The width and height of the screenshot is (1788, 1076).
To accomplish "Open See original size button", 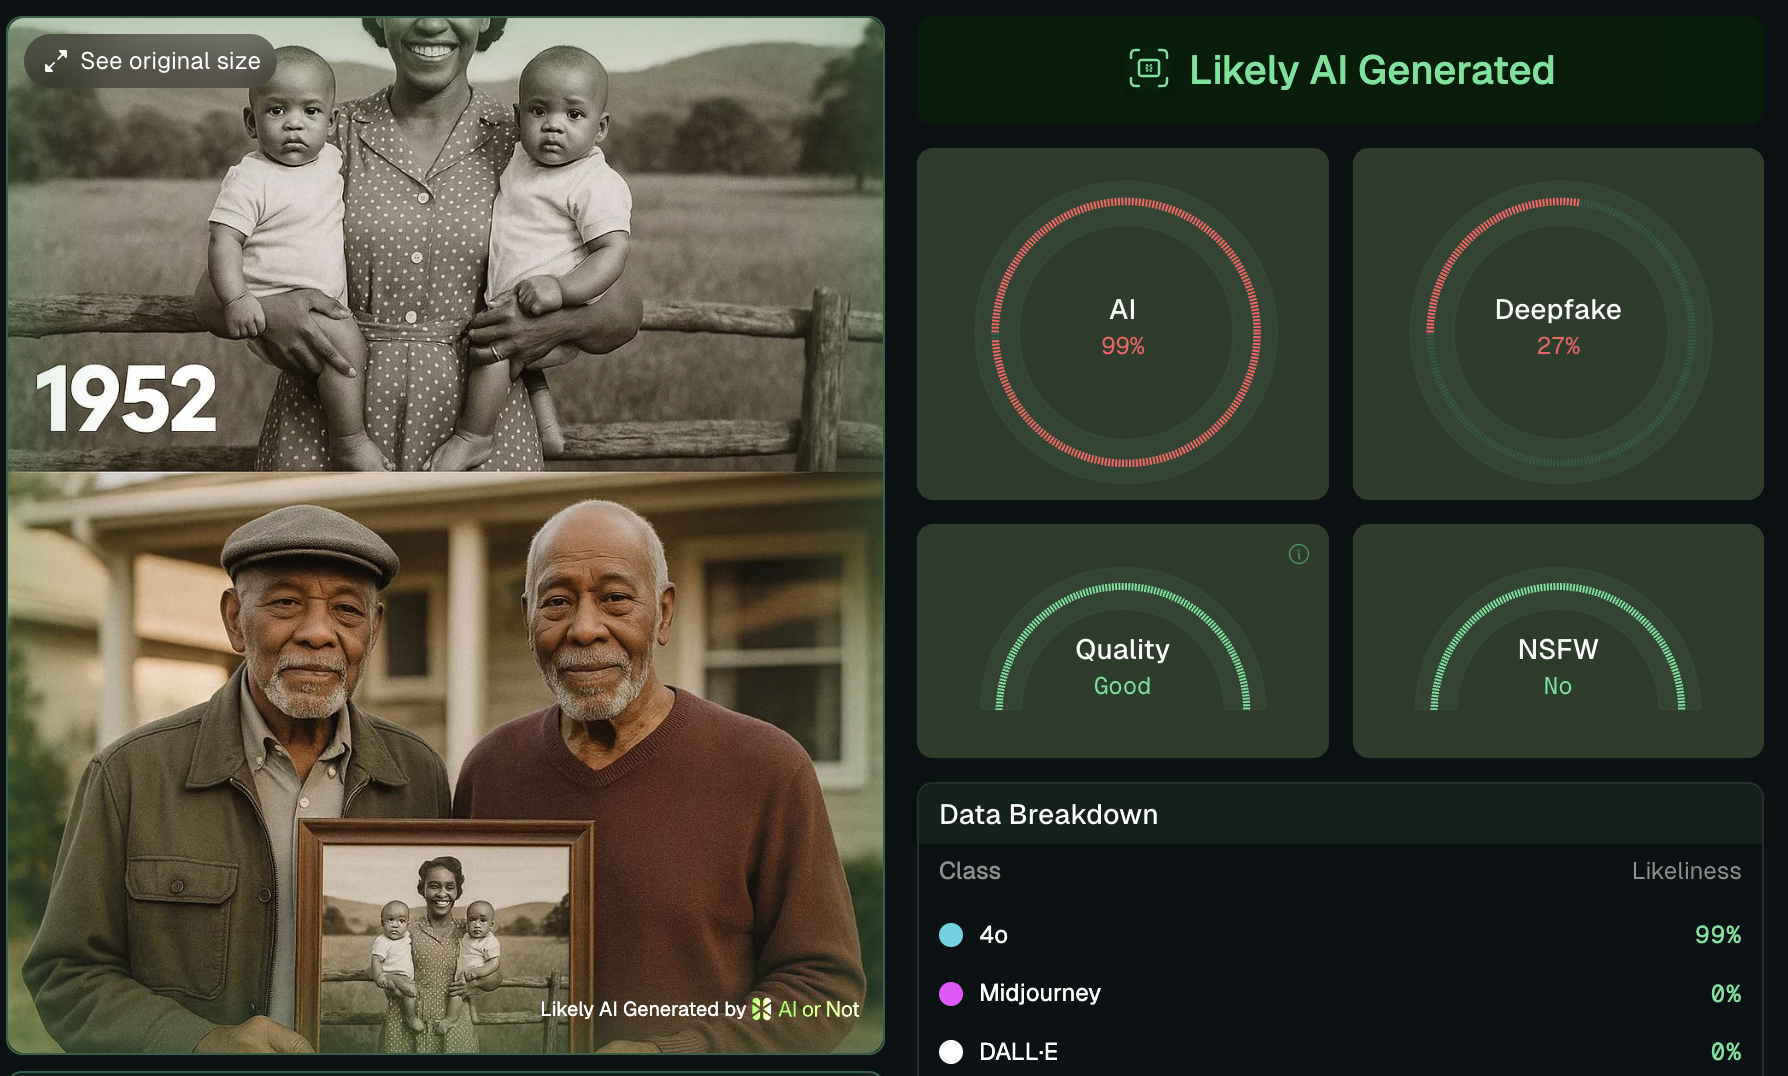I will tap(151, 61).
